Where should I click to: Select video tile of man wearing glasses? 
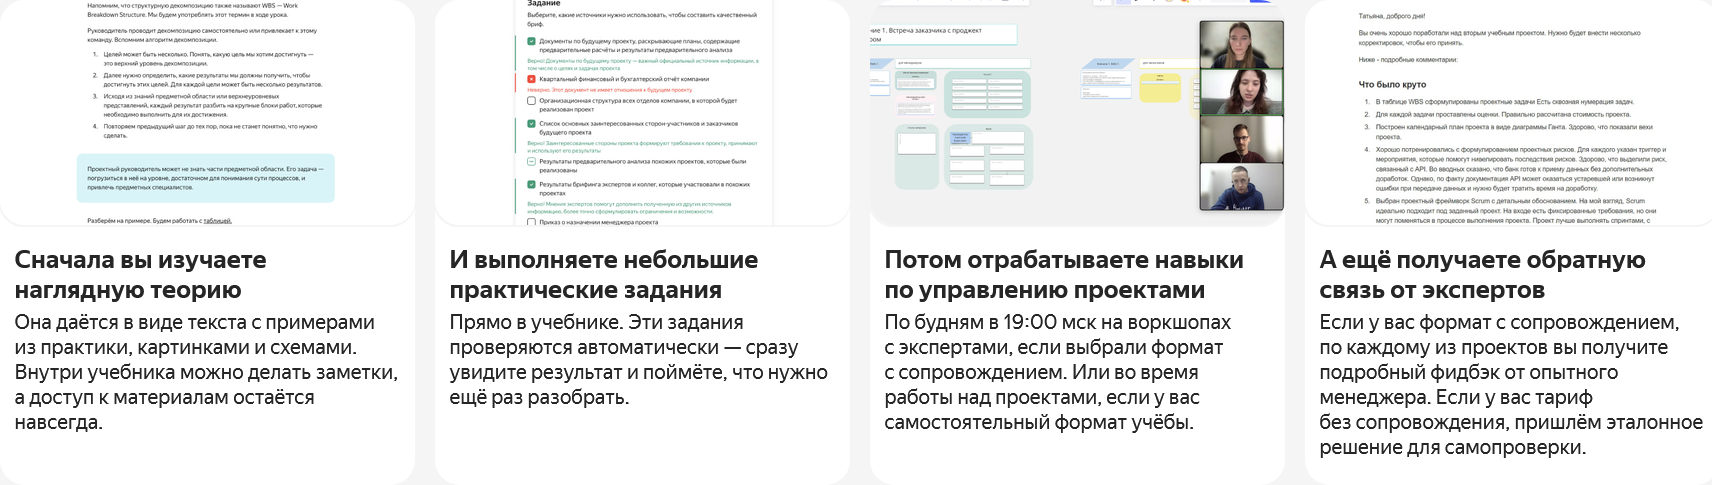[x=1241, y=139]
